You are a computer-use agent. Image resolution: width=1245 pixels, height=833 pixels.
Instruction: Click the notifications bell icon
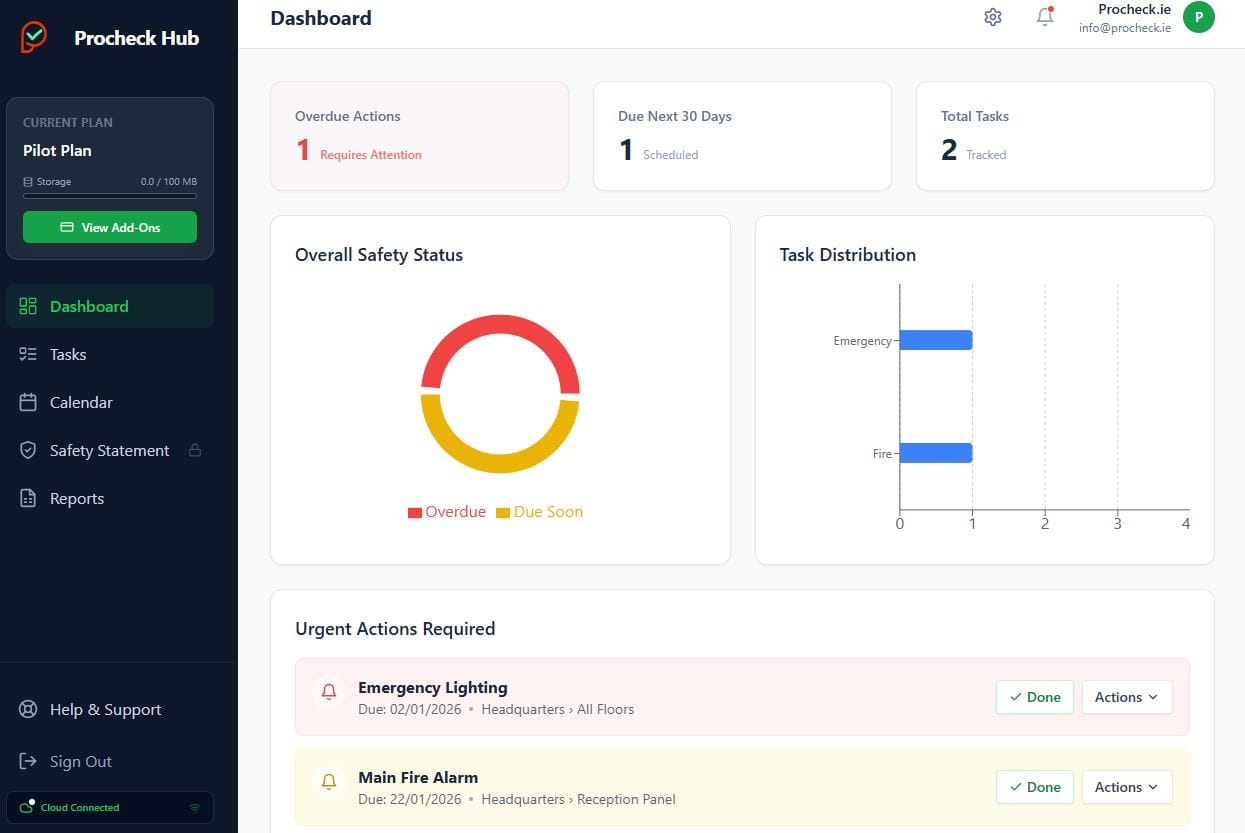[x=1044, y=17]
